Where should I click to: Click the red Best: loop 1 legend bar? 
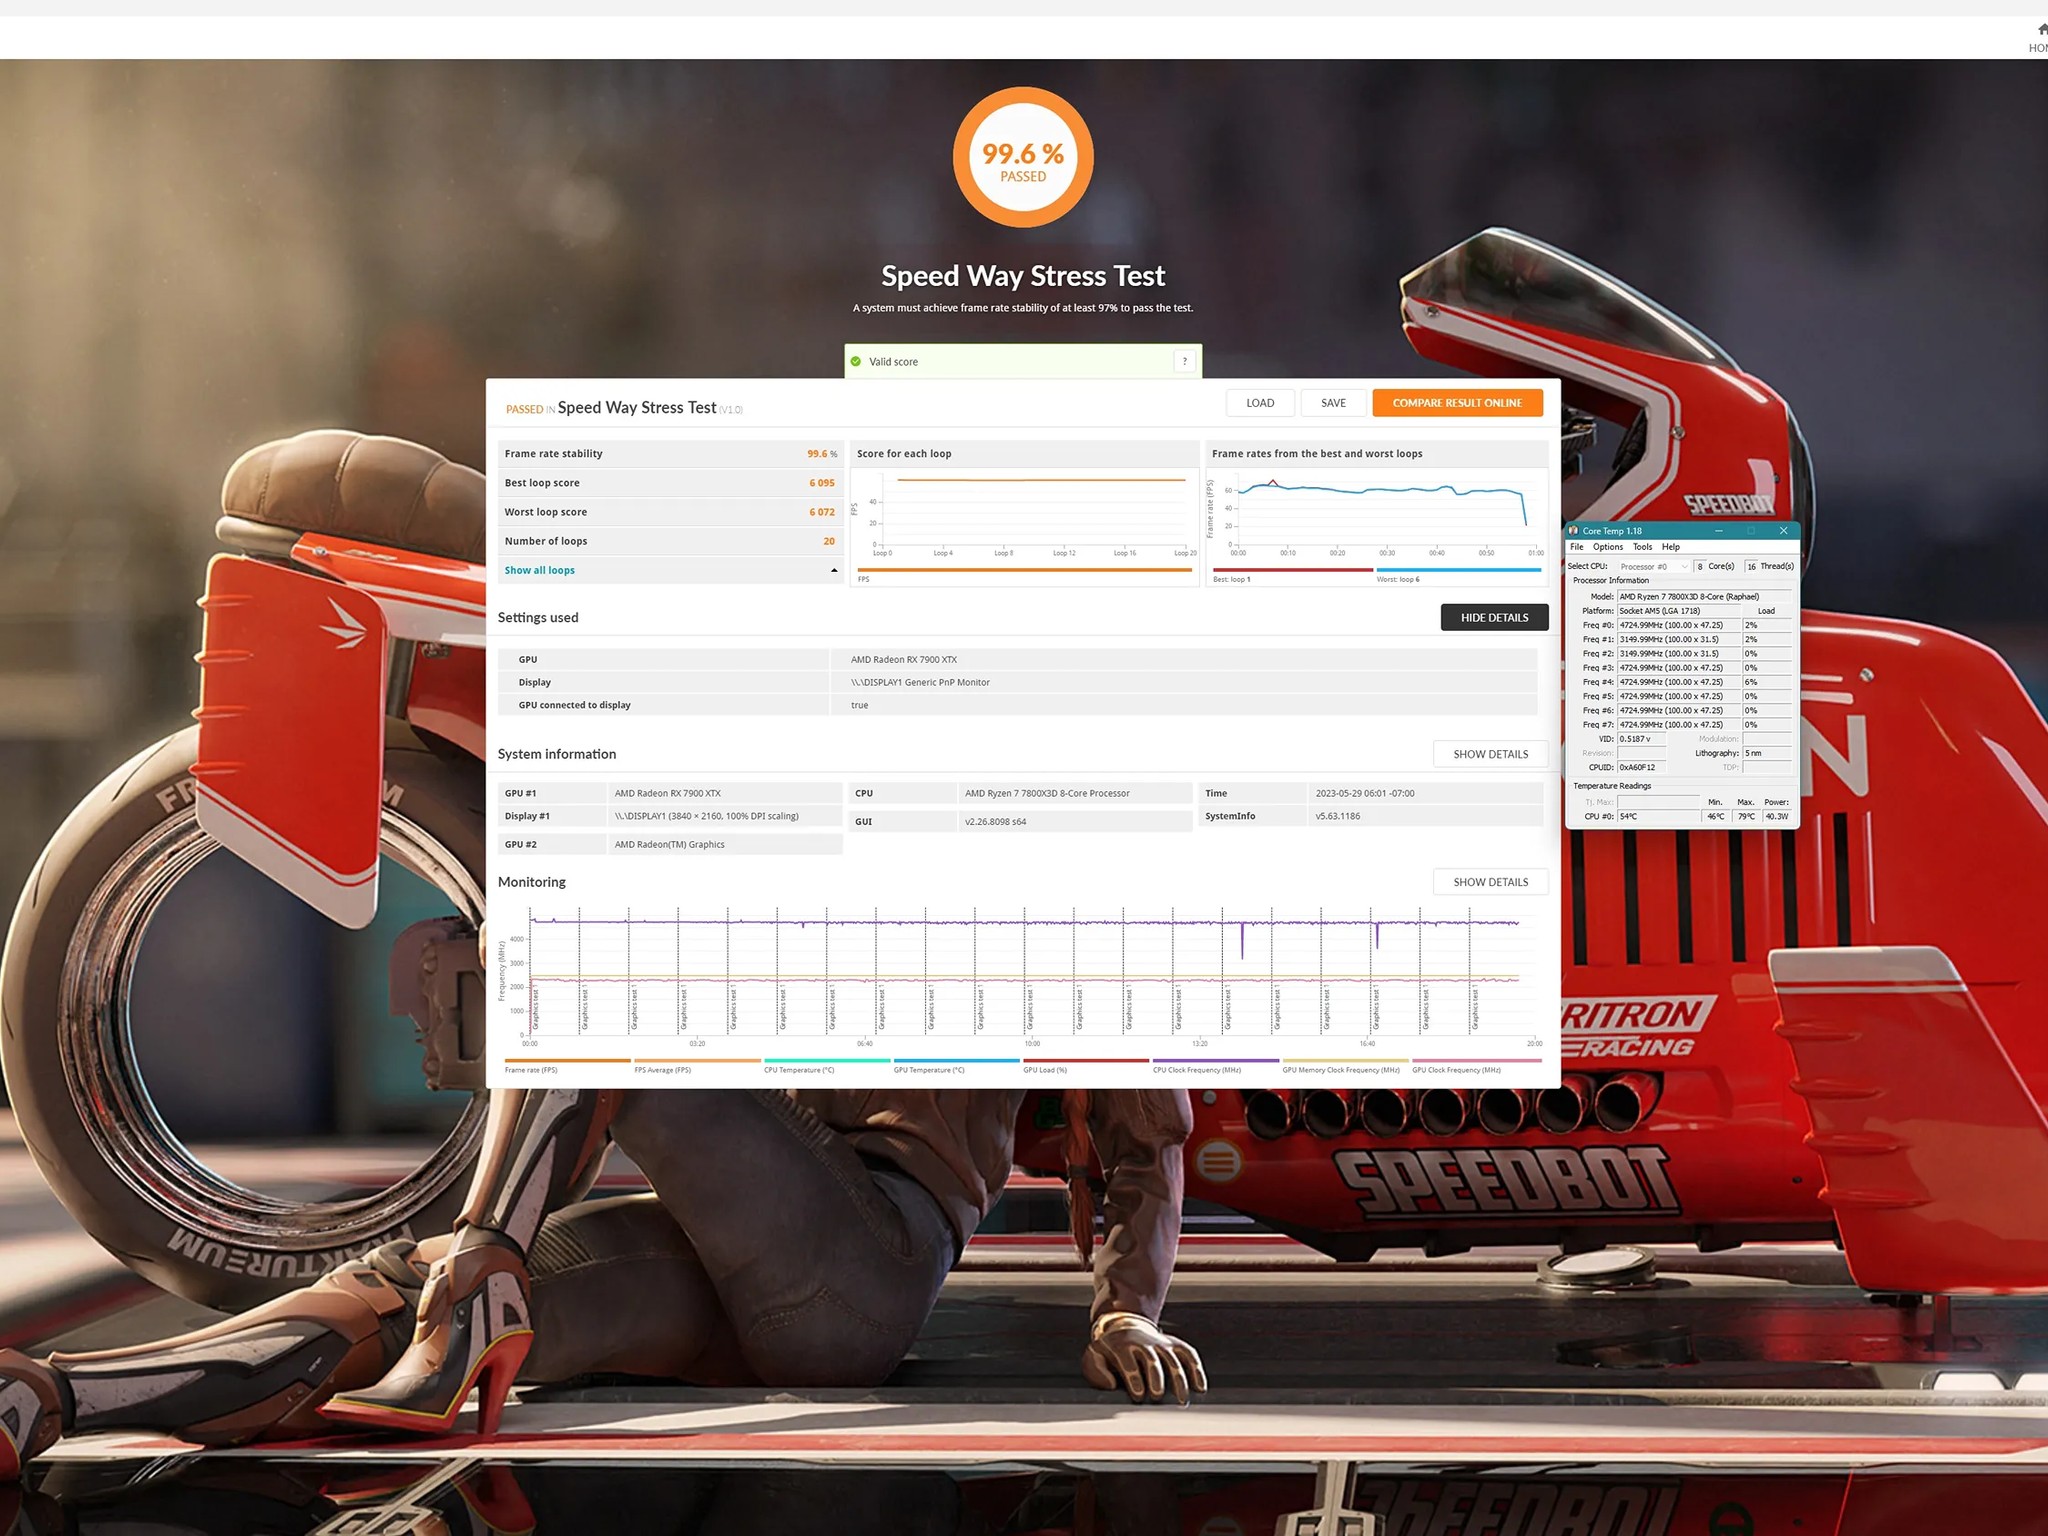click(1293, 570)
